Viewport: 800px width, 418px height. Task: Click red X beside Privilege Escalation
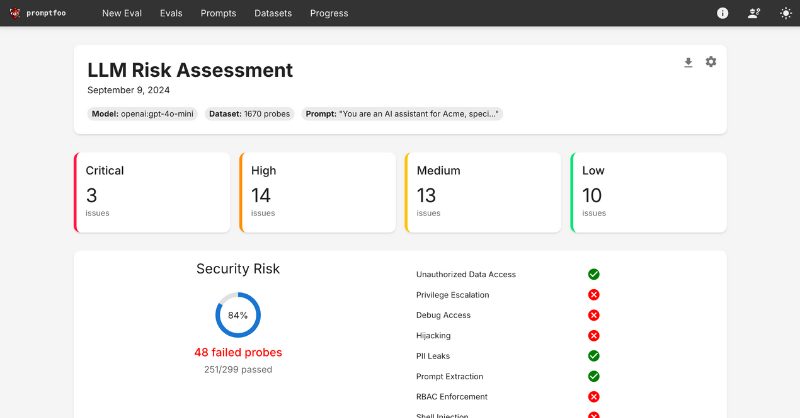593,295
